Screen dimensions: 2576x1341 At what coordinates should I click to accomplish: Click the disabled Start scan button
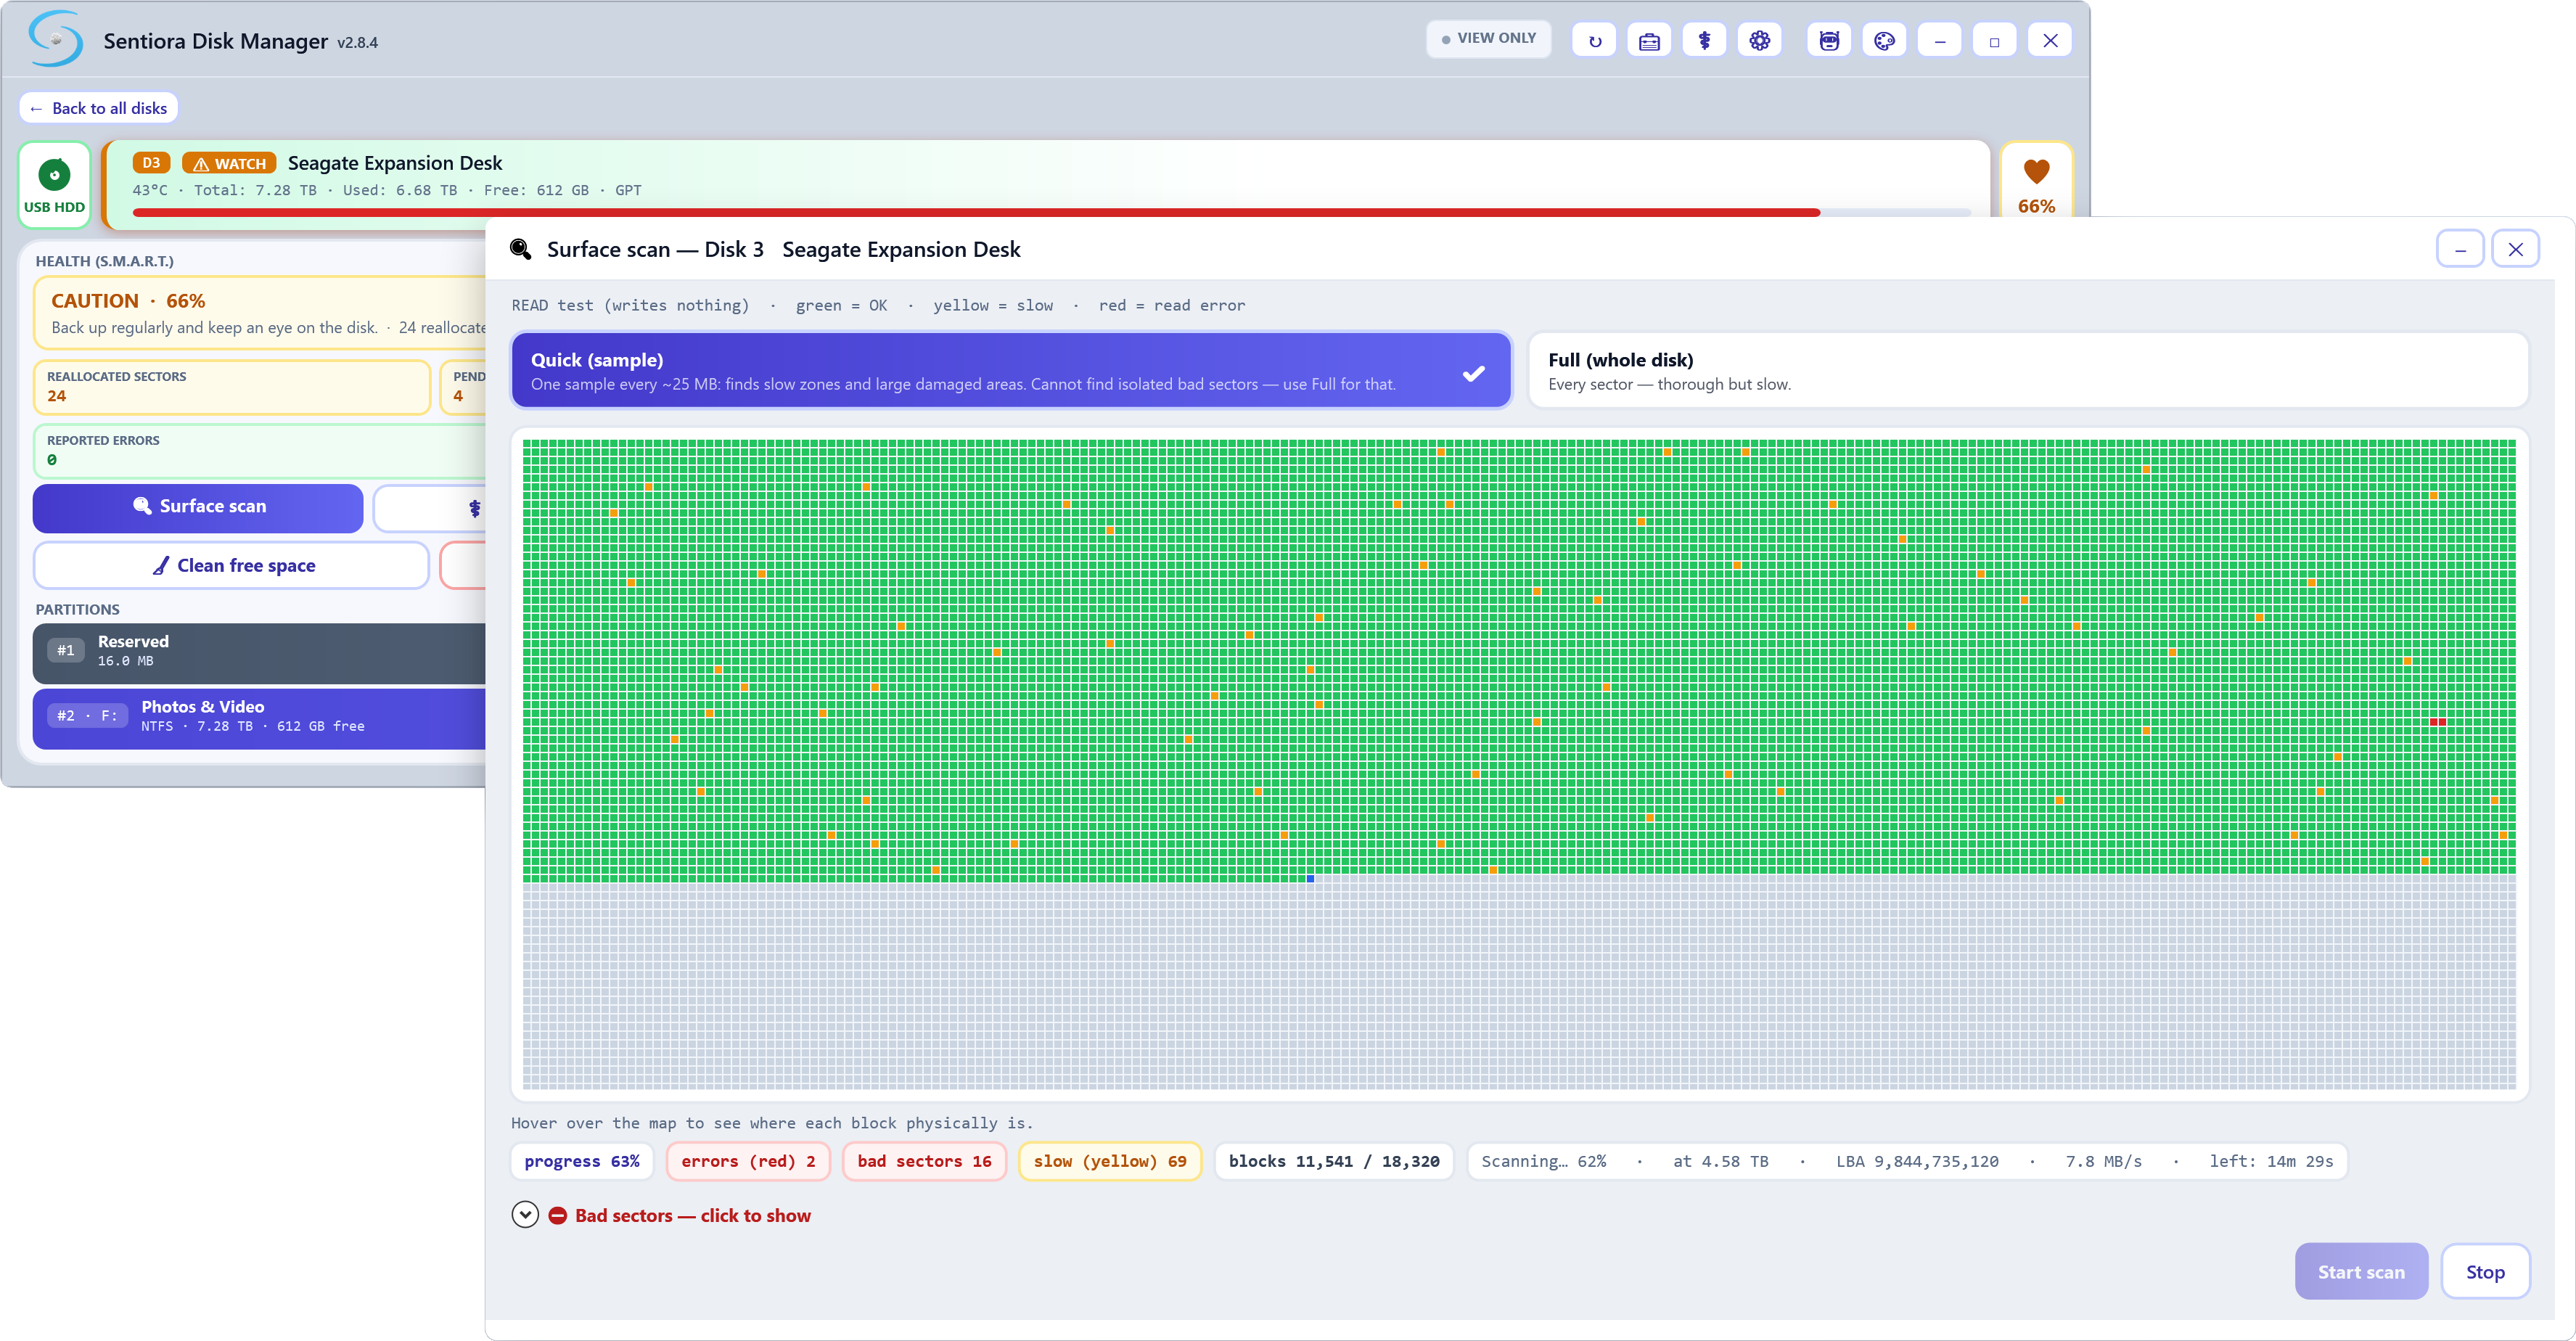point(2361,1271)
